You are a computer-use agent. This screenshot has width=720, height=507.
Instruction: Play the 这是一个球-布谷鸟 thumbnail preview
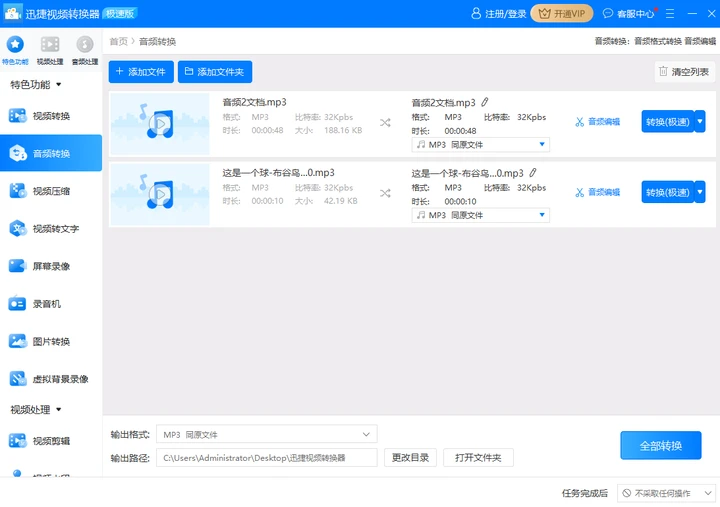pyautogui.click(x=160, y=194)
